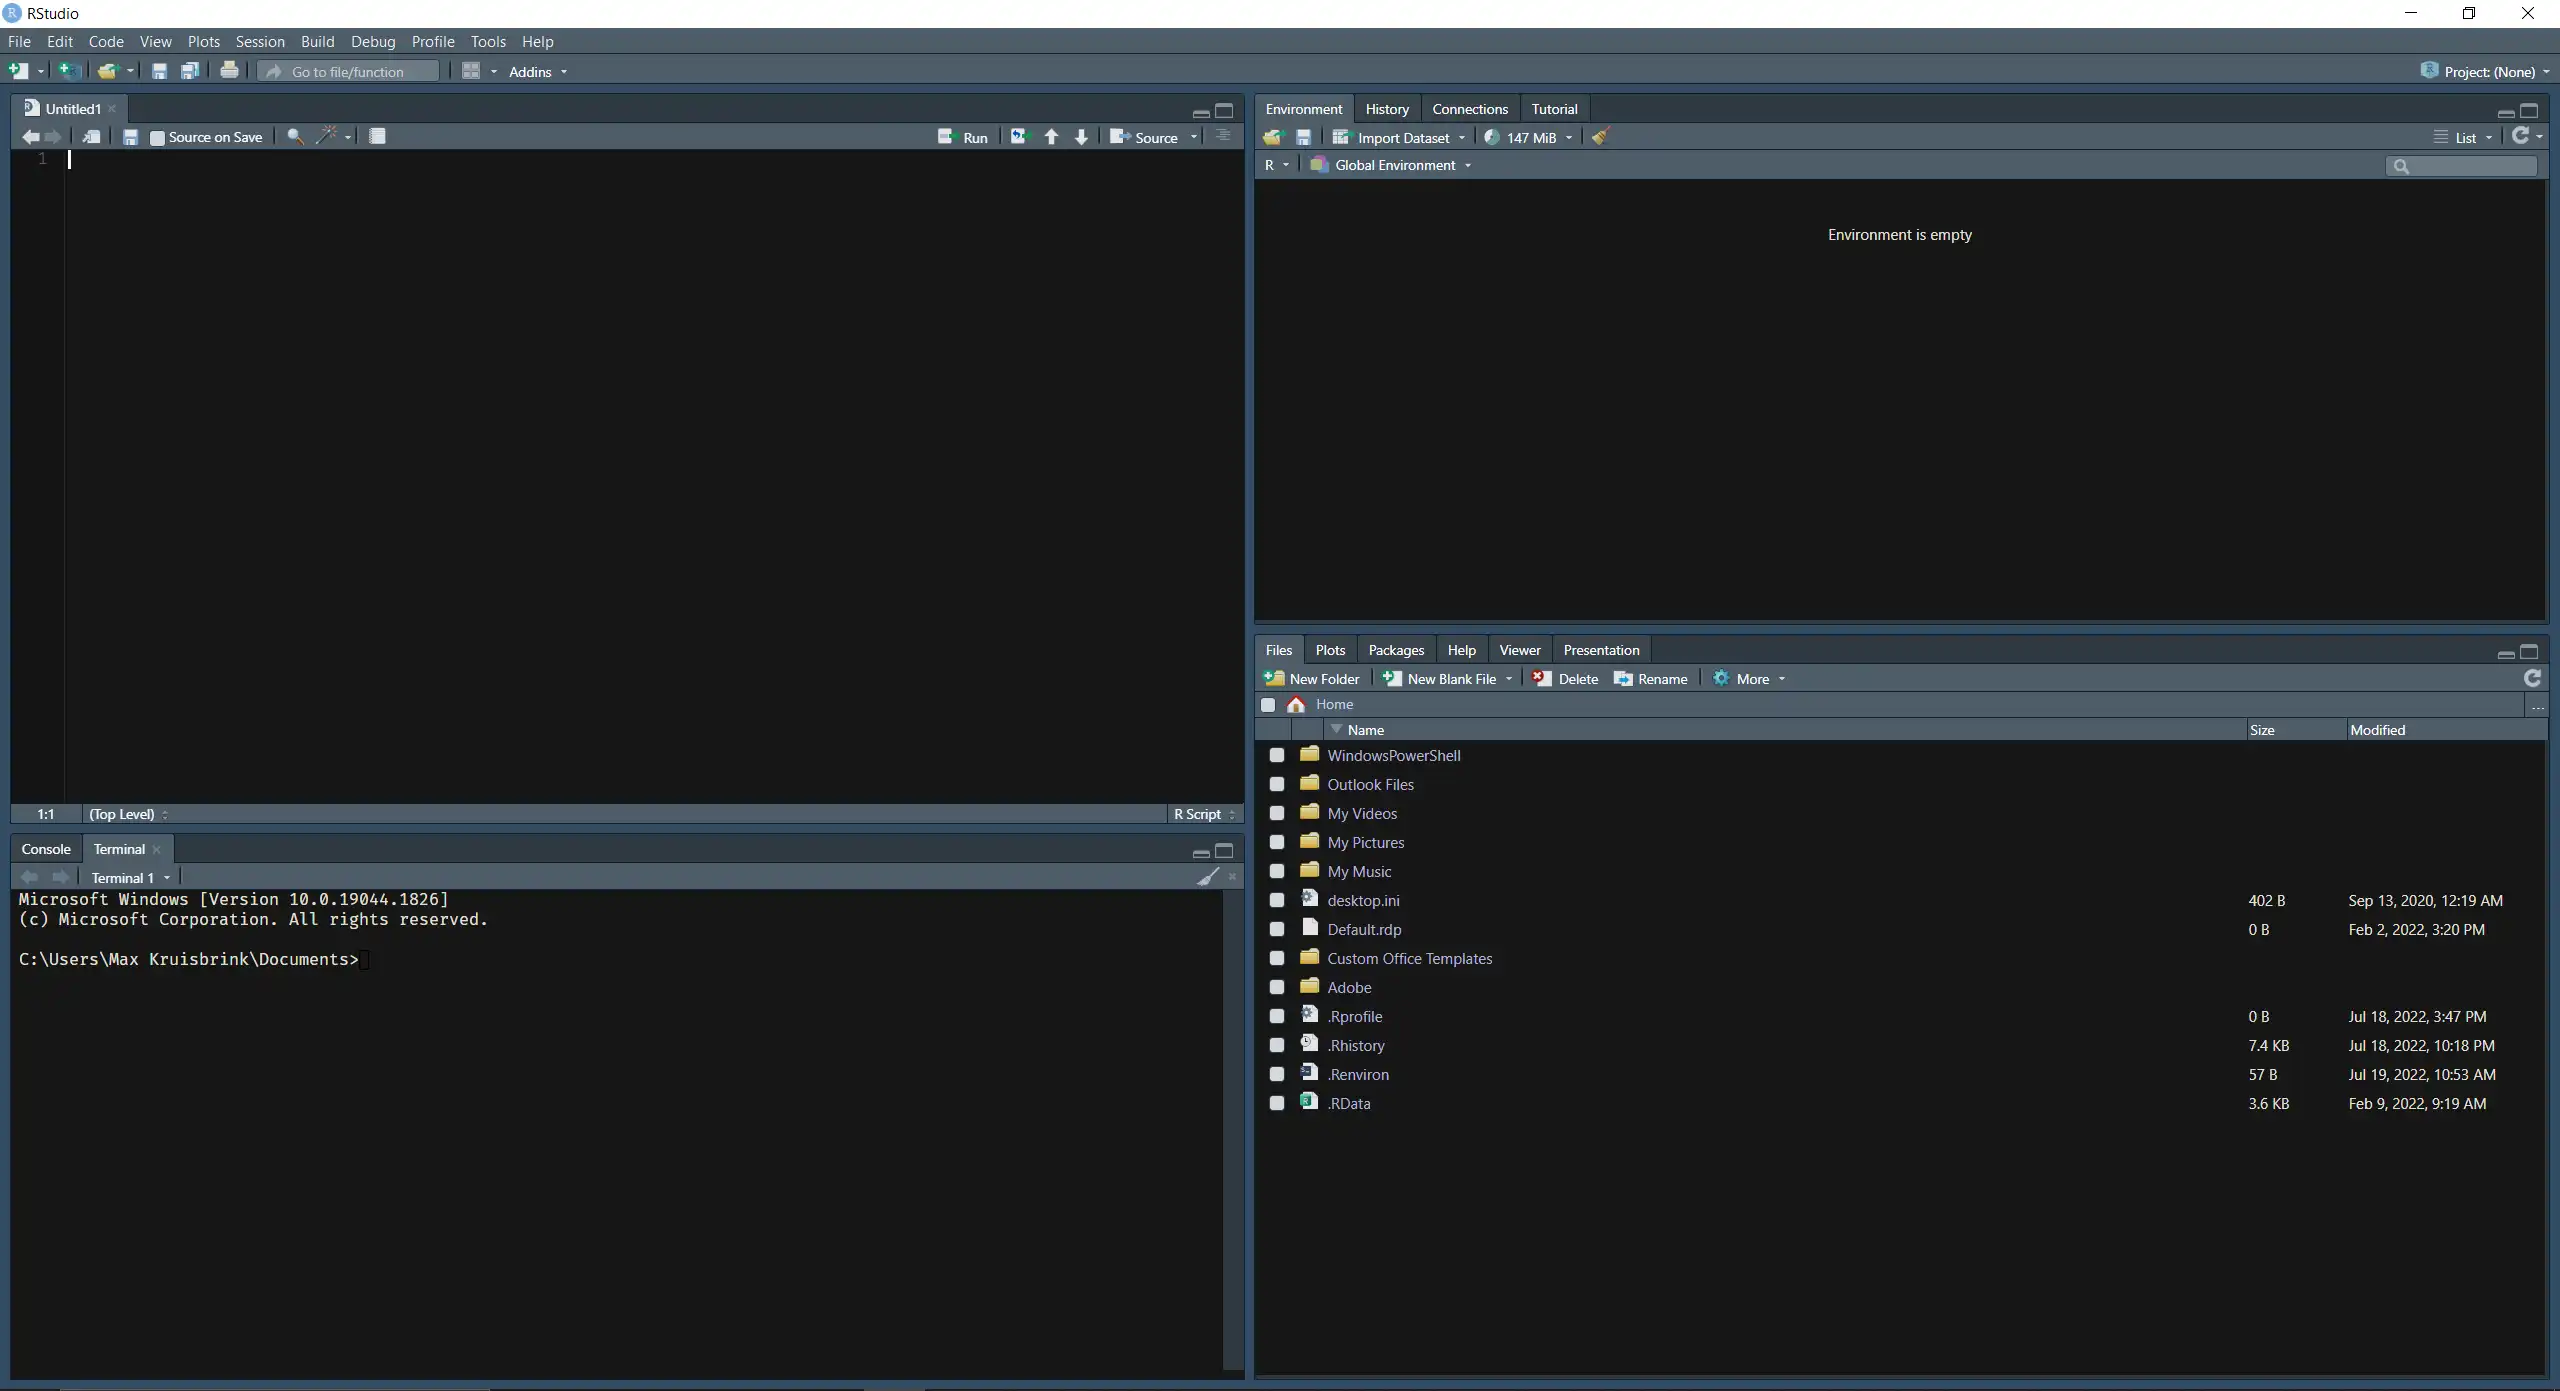This screenshot has height=1391, width=2560.
Task: Save current document in main toolbar
Action: [159, 71]
